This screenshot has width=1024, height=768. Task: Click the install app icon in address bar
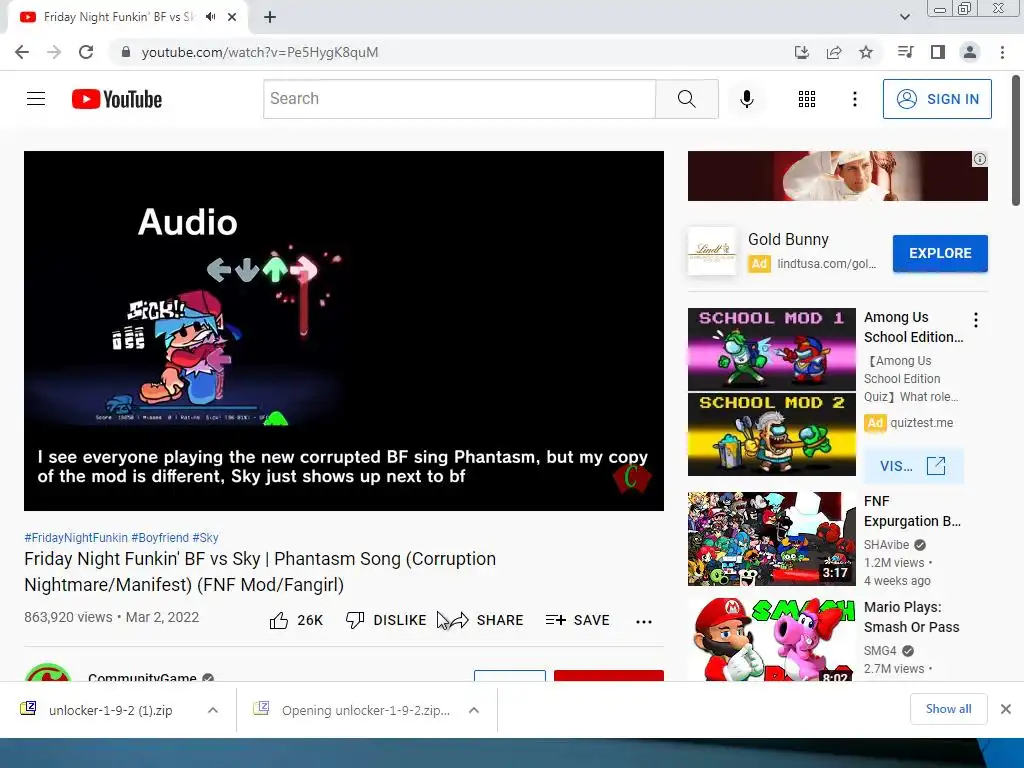tap(801, 52)
